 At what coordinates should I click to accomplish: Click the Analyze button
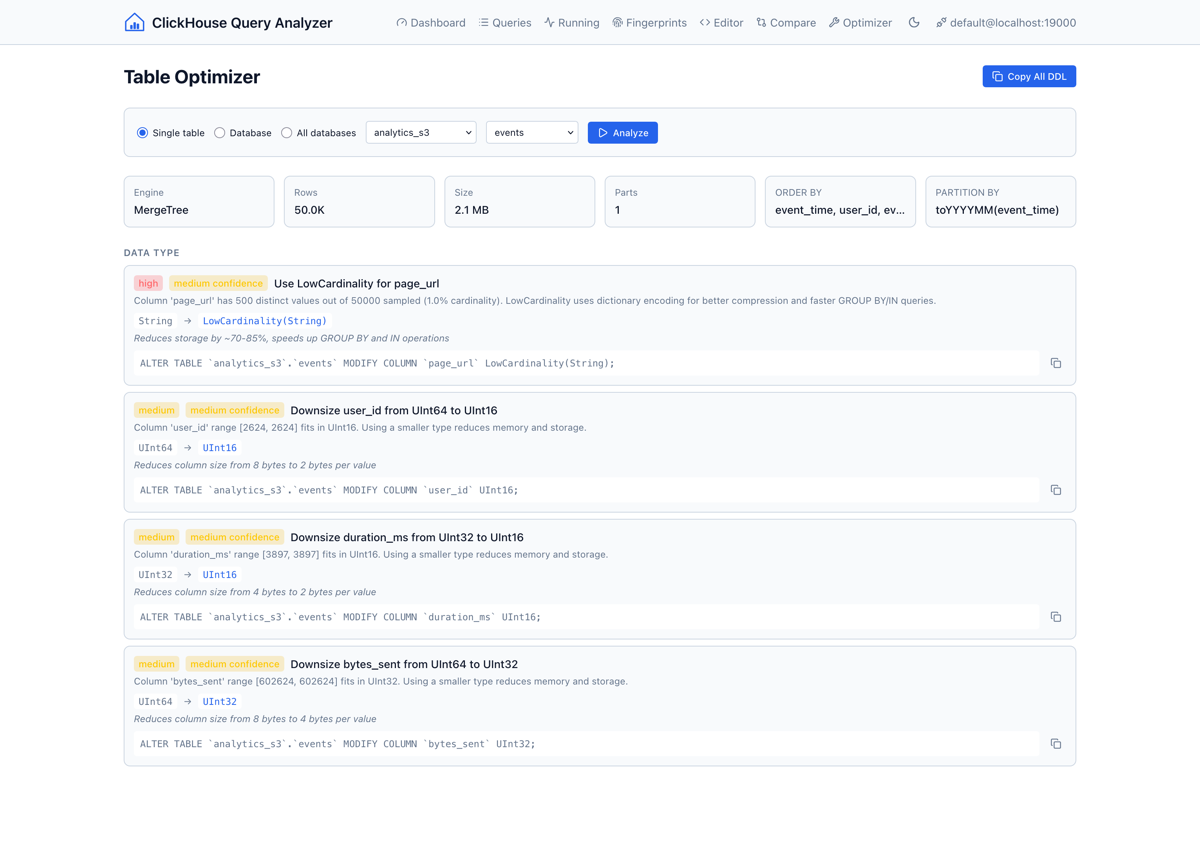pyautogui.click(x=623, y=132)
